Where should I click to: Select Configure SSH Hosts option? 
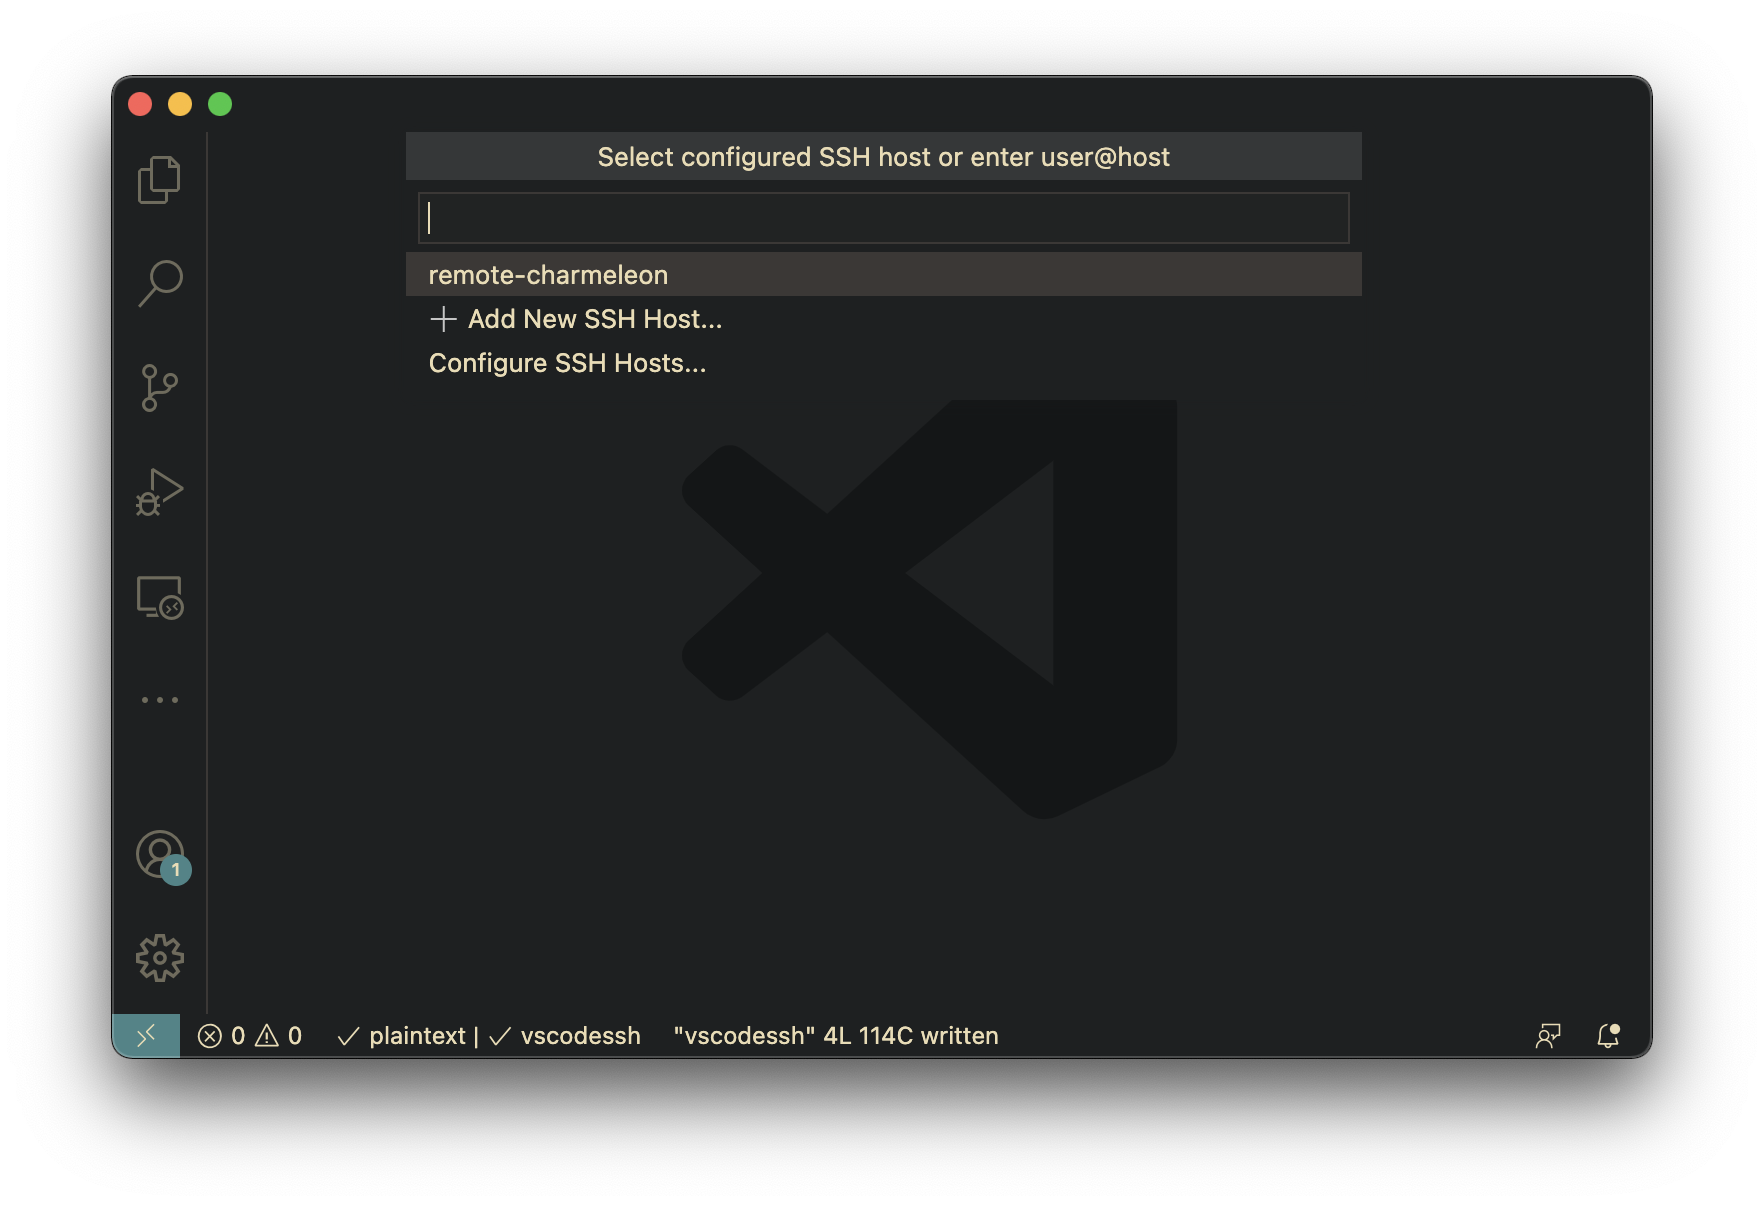click(567, 363)
